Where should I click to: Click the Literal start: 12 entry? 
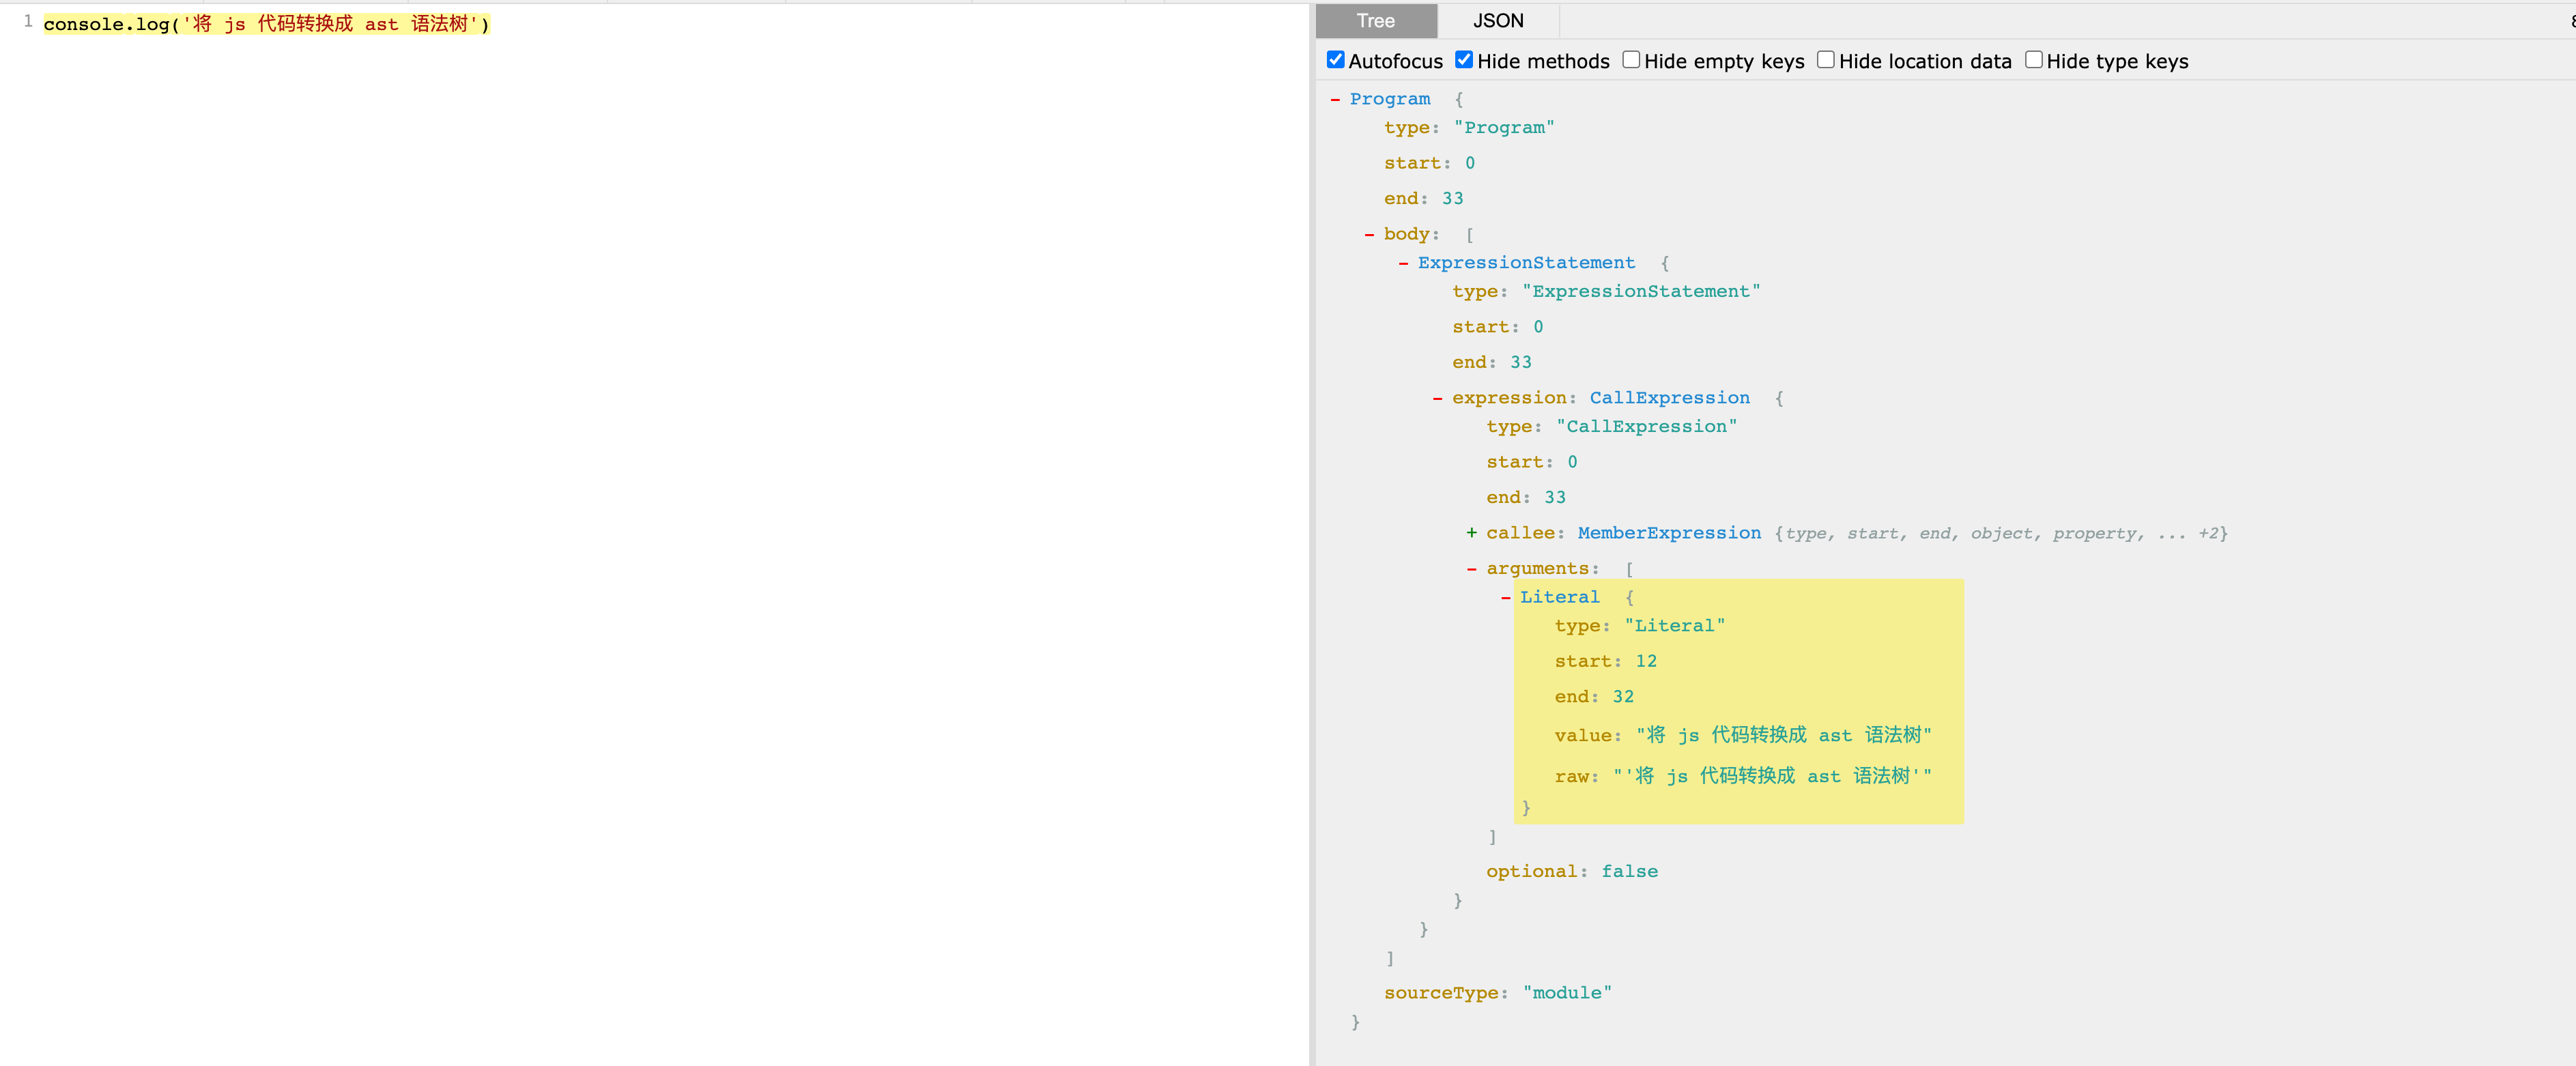click(x=1605, y=661)
